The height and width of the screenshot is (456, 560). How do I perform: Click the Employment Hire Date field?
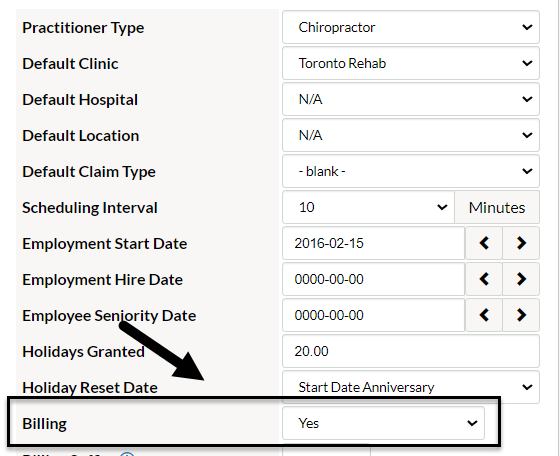click(x=374, y=279)
